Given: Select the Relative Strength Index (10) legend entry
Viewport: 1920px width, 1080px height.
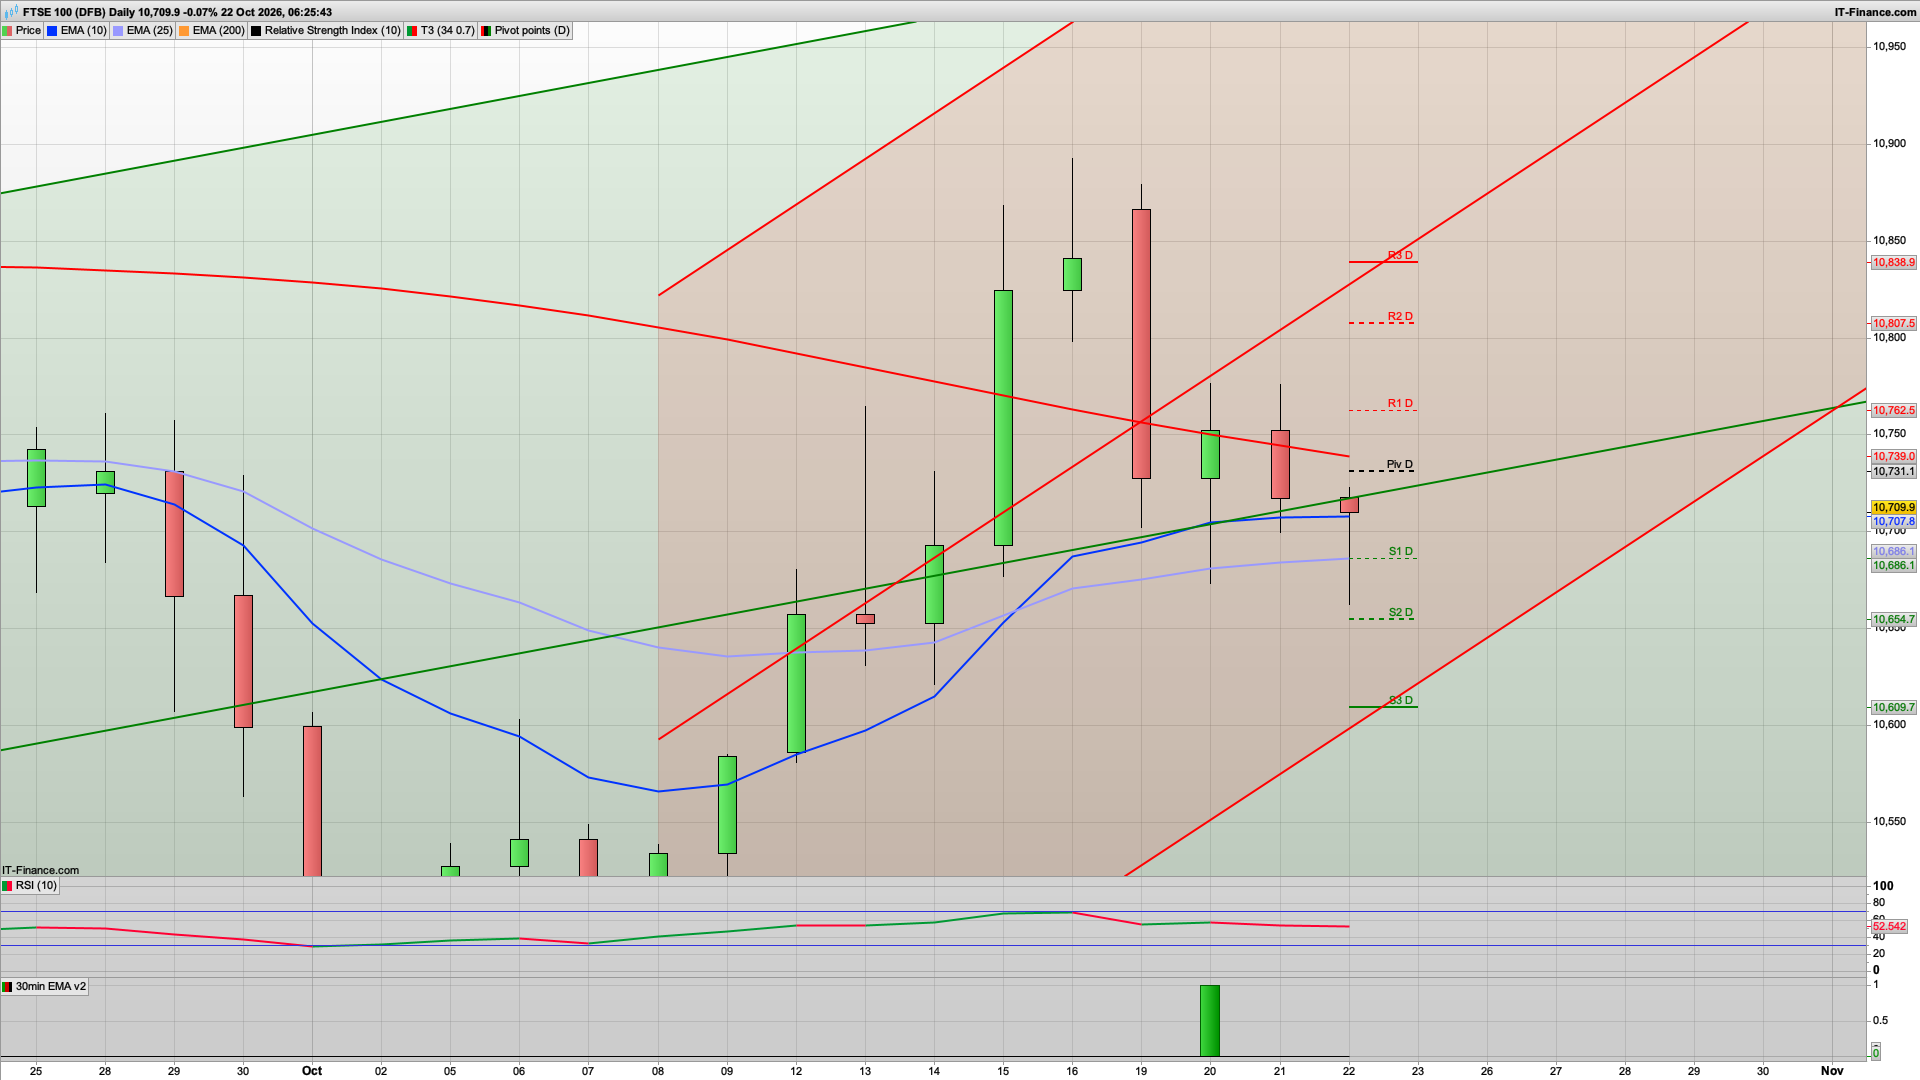Looking at the screenshot, I should pyautogui.click(x=325, y=31).
